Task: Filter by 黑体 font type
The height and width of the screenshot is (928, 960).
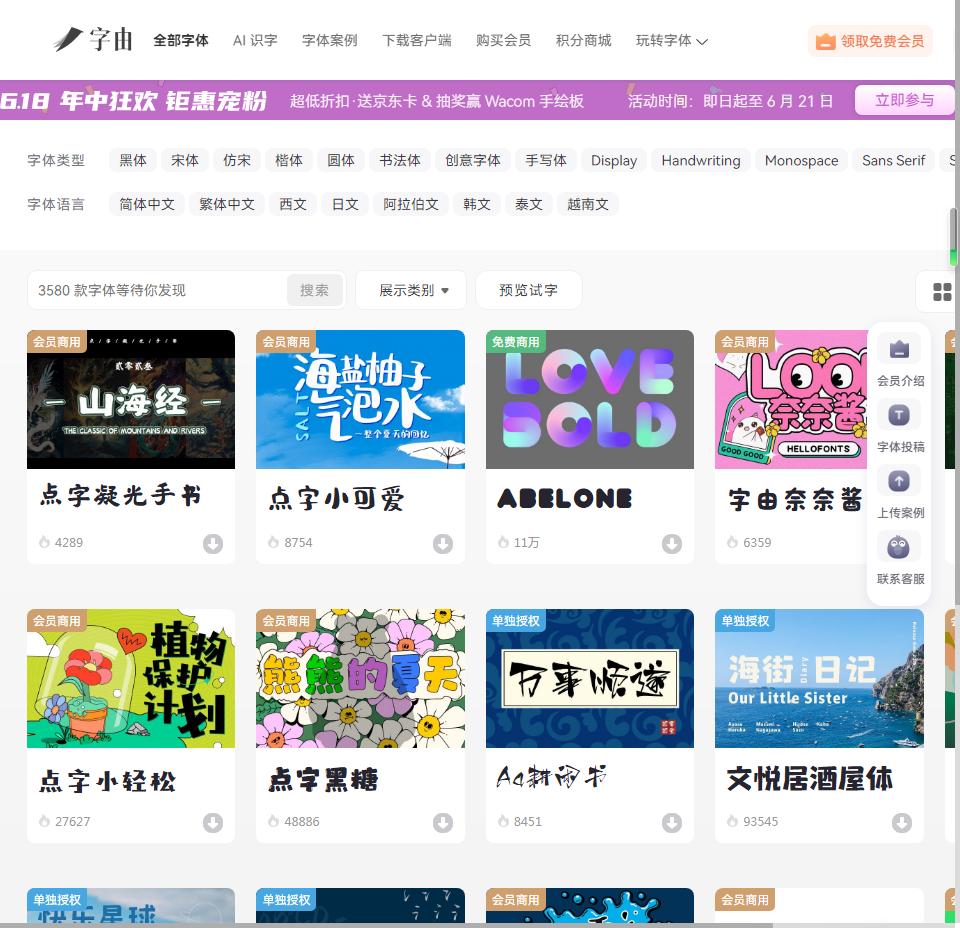Action: pyautogui.click(x=133, y=160)
